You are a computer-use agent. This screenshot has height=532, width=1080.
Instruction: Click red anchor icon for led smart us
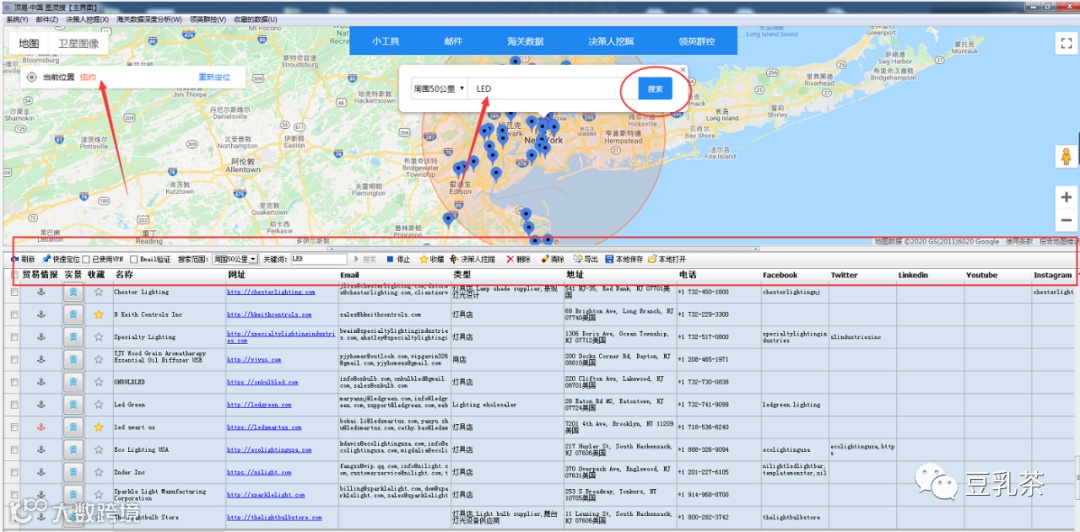[41, 427]
